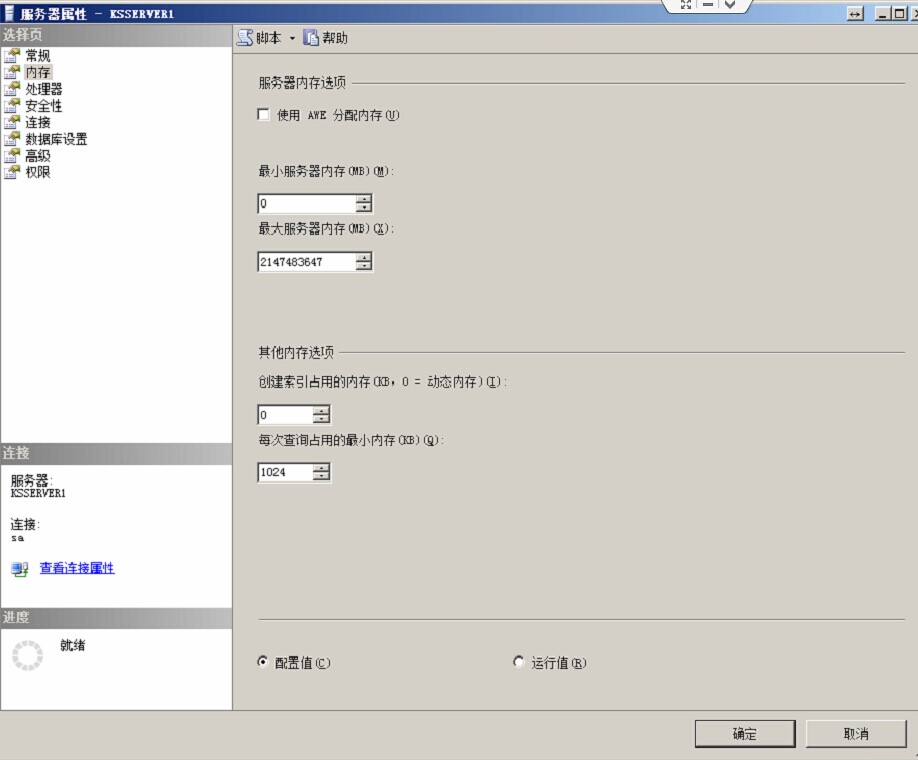Click the 每次查询占用的最小内存 field showing 1024
This screenshot has height=760, width=918.
[x=285, y=472]
